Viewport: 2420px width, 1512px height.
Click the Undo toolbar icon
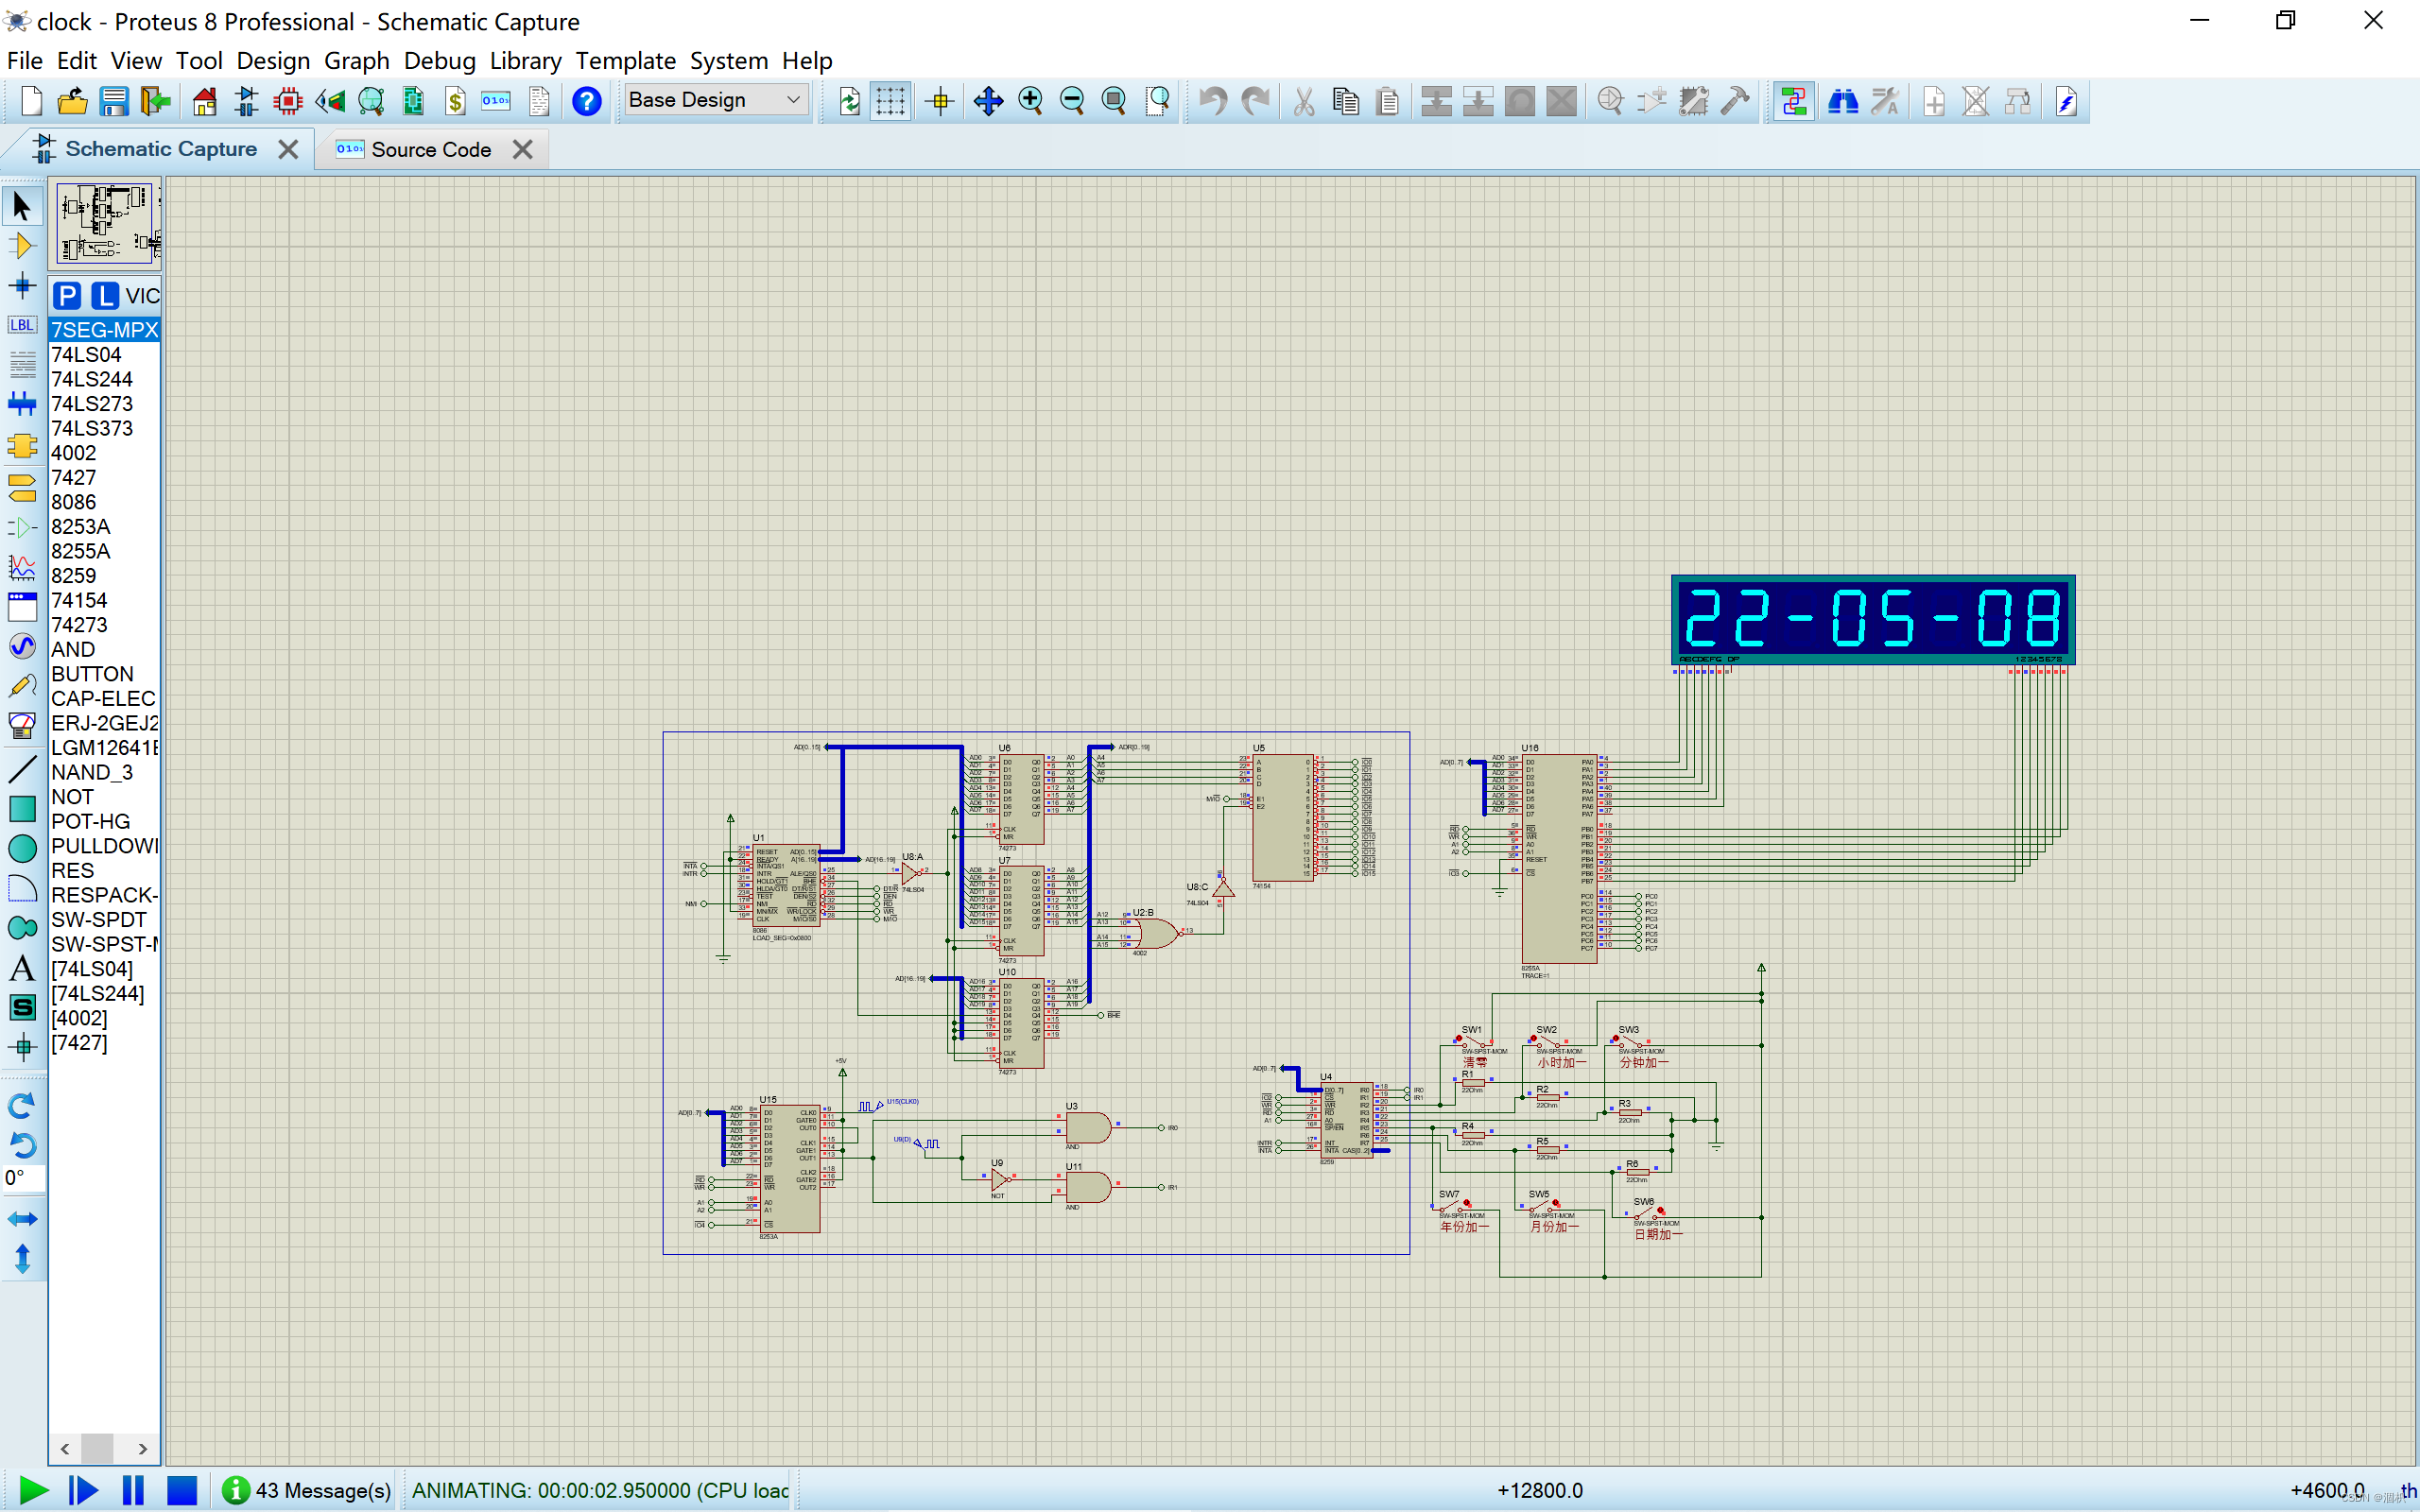tap(1213, 101)
